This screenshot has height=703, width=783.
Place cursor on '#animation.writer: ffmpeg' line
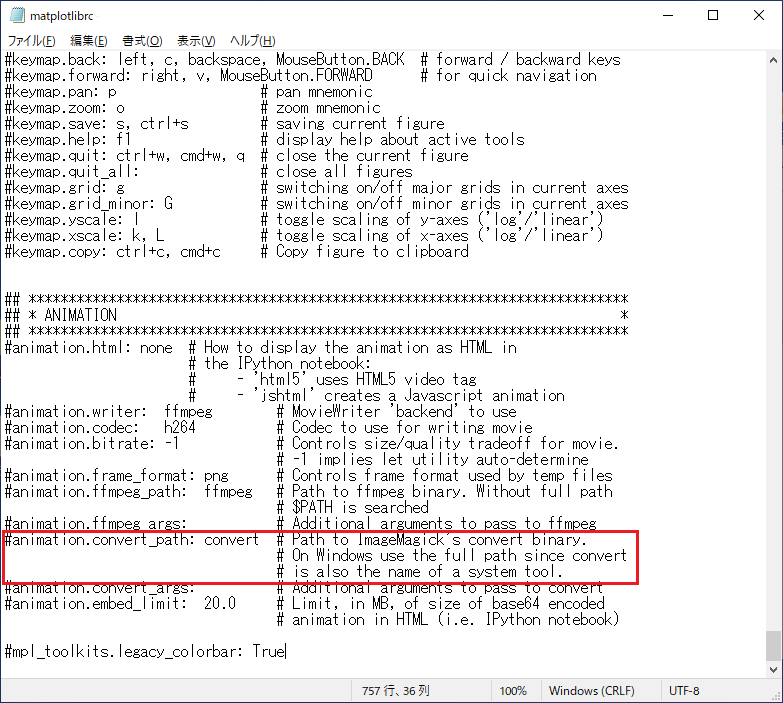[x=261, y=411]
